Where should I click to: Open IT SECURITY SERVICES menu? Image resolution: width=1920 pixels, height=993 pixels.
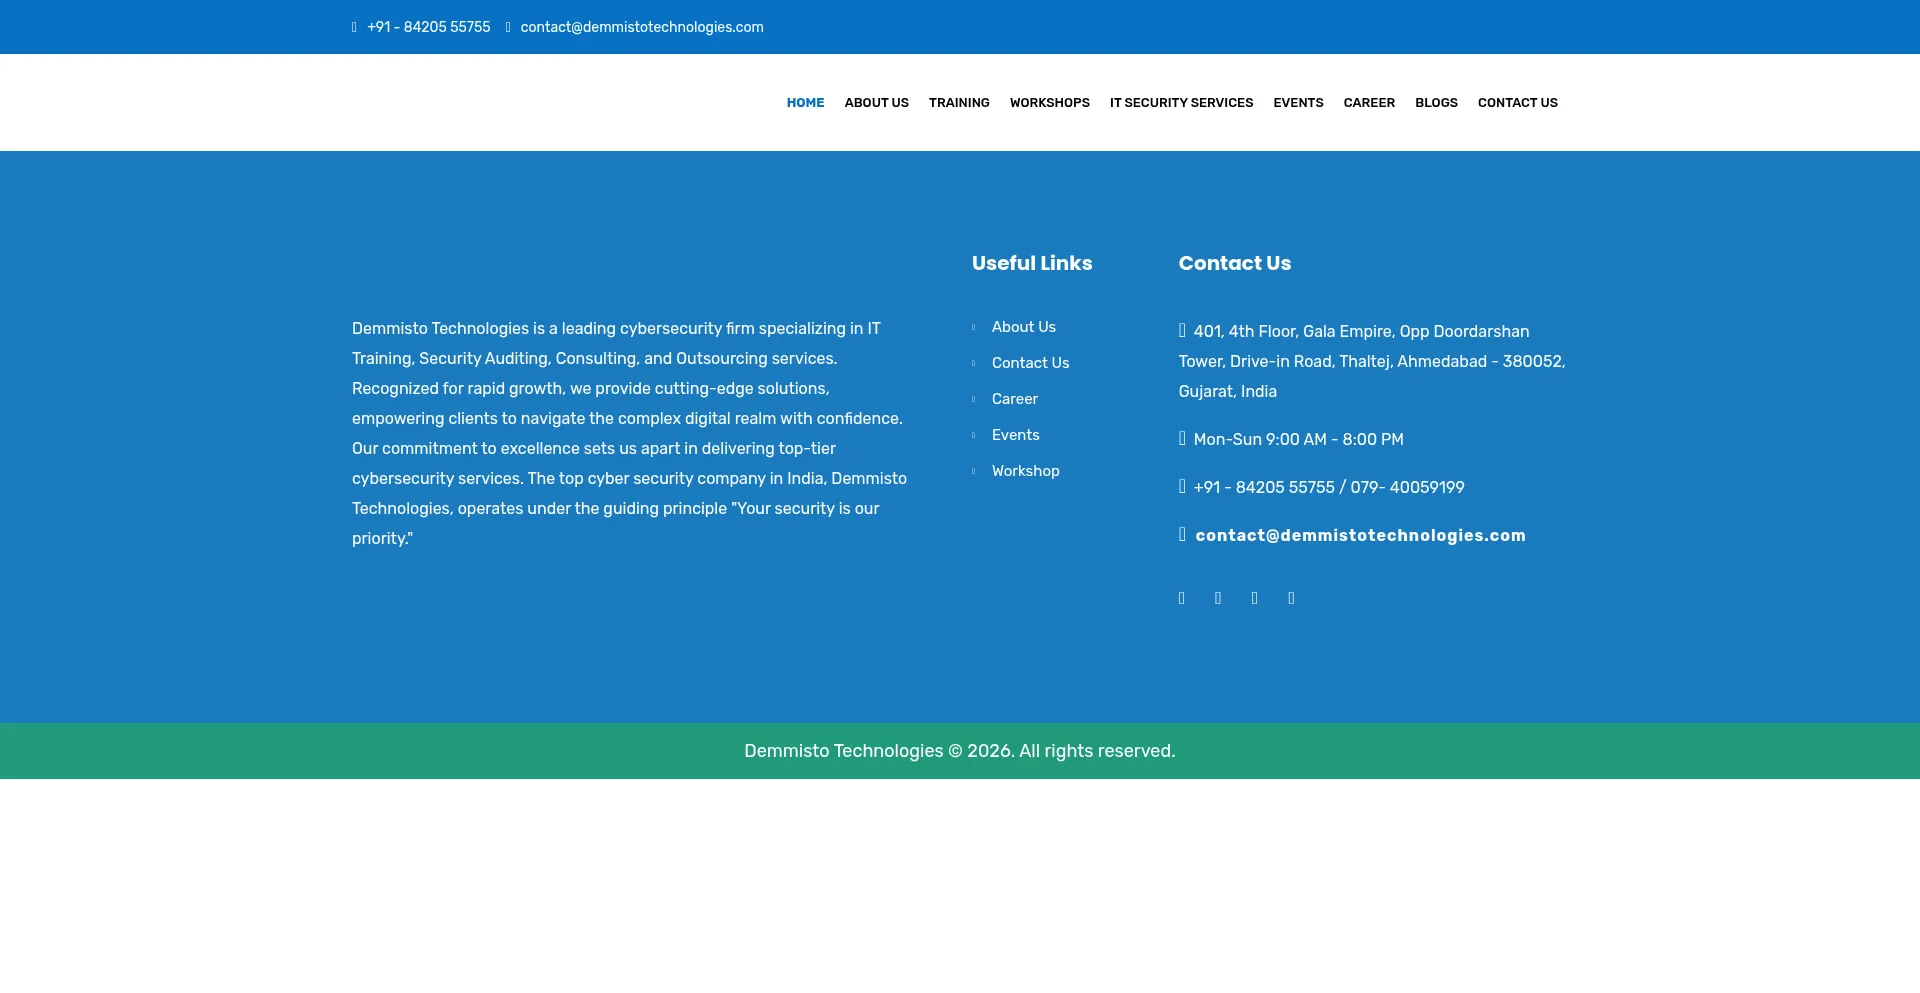click(x=1181, y=103)
